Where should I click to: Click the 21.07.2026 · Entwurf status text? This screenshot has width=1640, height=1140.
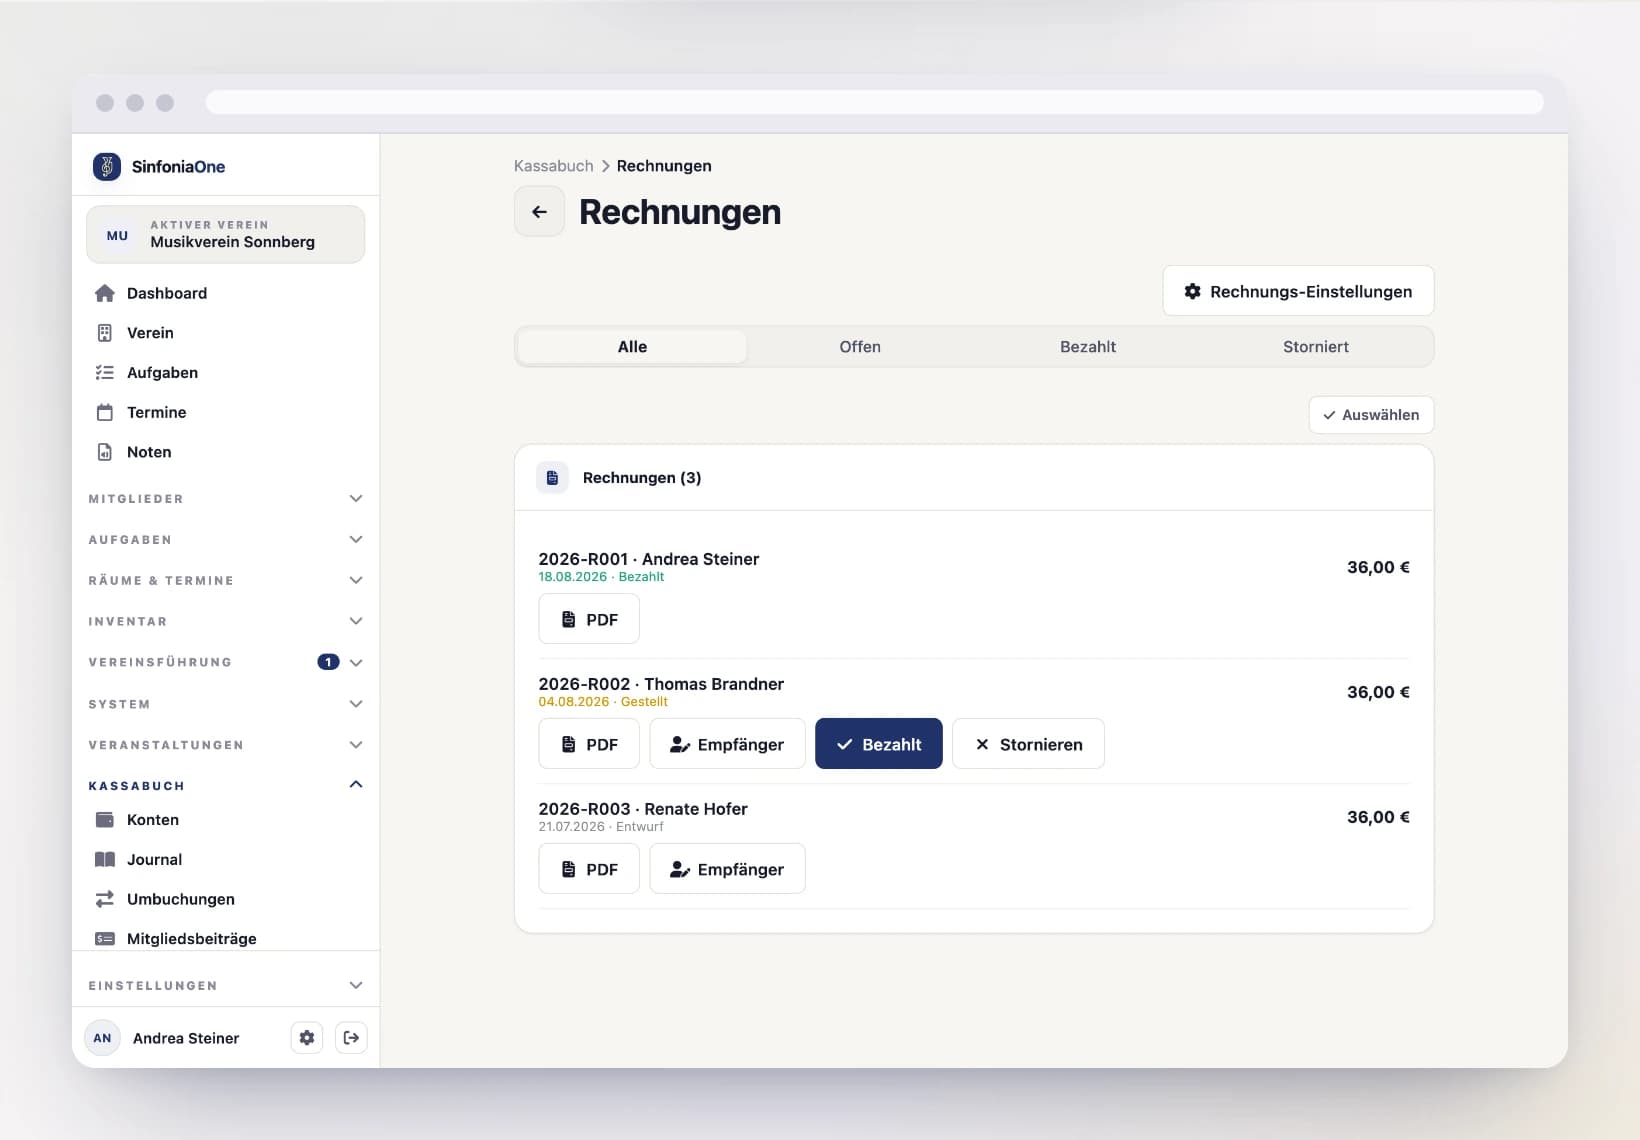click(x=601, y=827)
